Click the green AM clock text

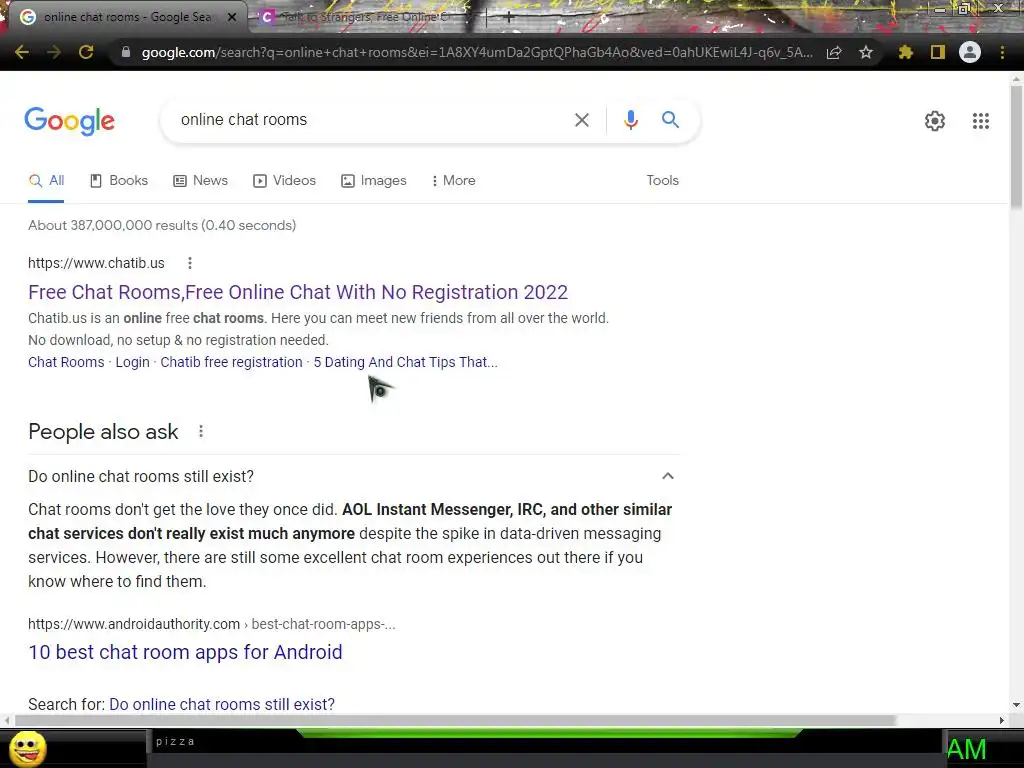967,749
